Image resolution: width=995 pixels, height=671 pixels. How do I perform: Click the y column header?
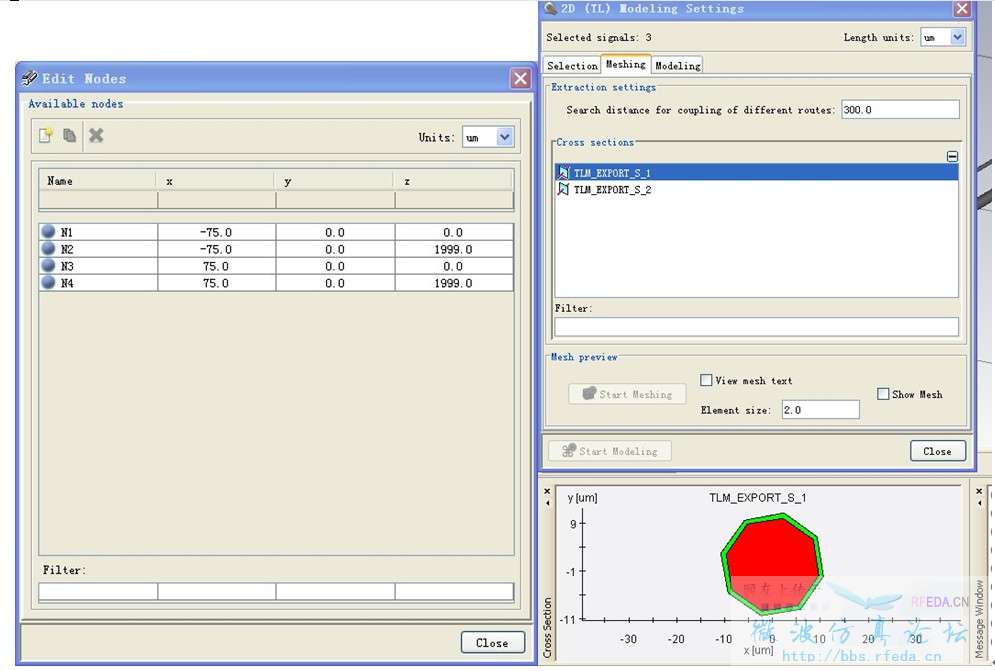pyautogui.click(x=335, y=181)
